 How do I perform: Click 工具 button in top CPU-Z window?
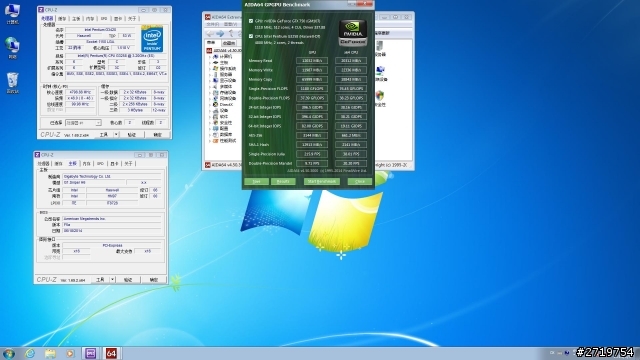(x=104, y=135)
